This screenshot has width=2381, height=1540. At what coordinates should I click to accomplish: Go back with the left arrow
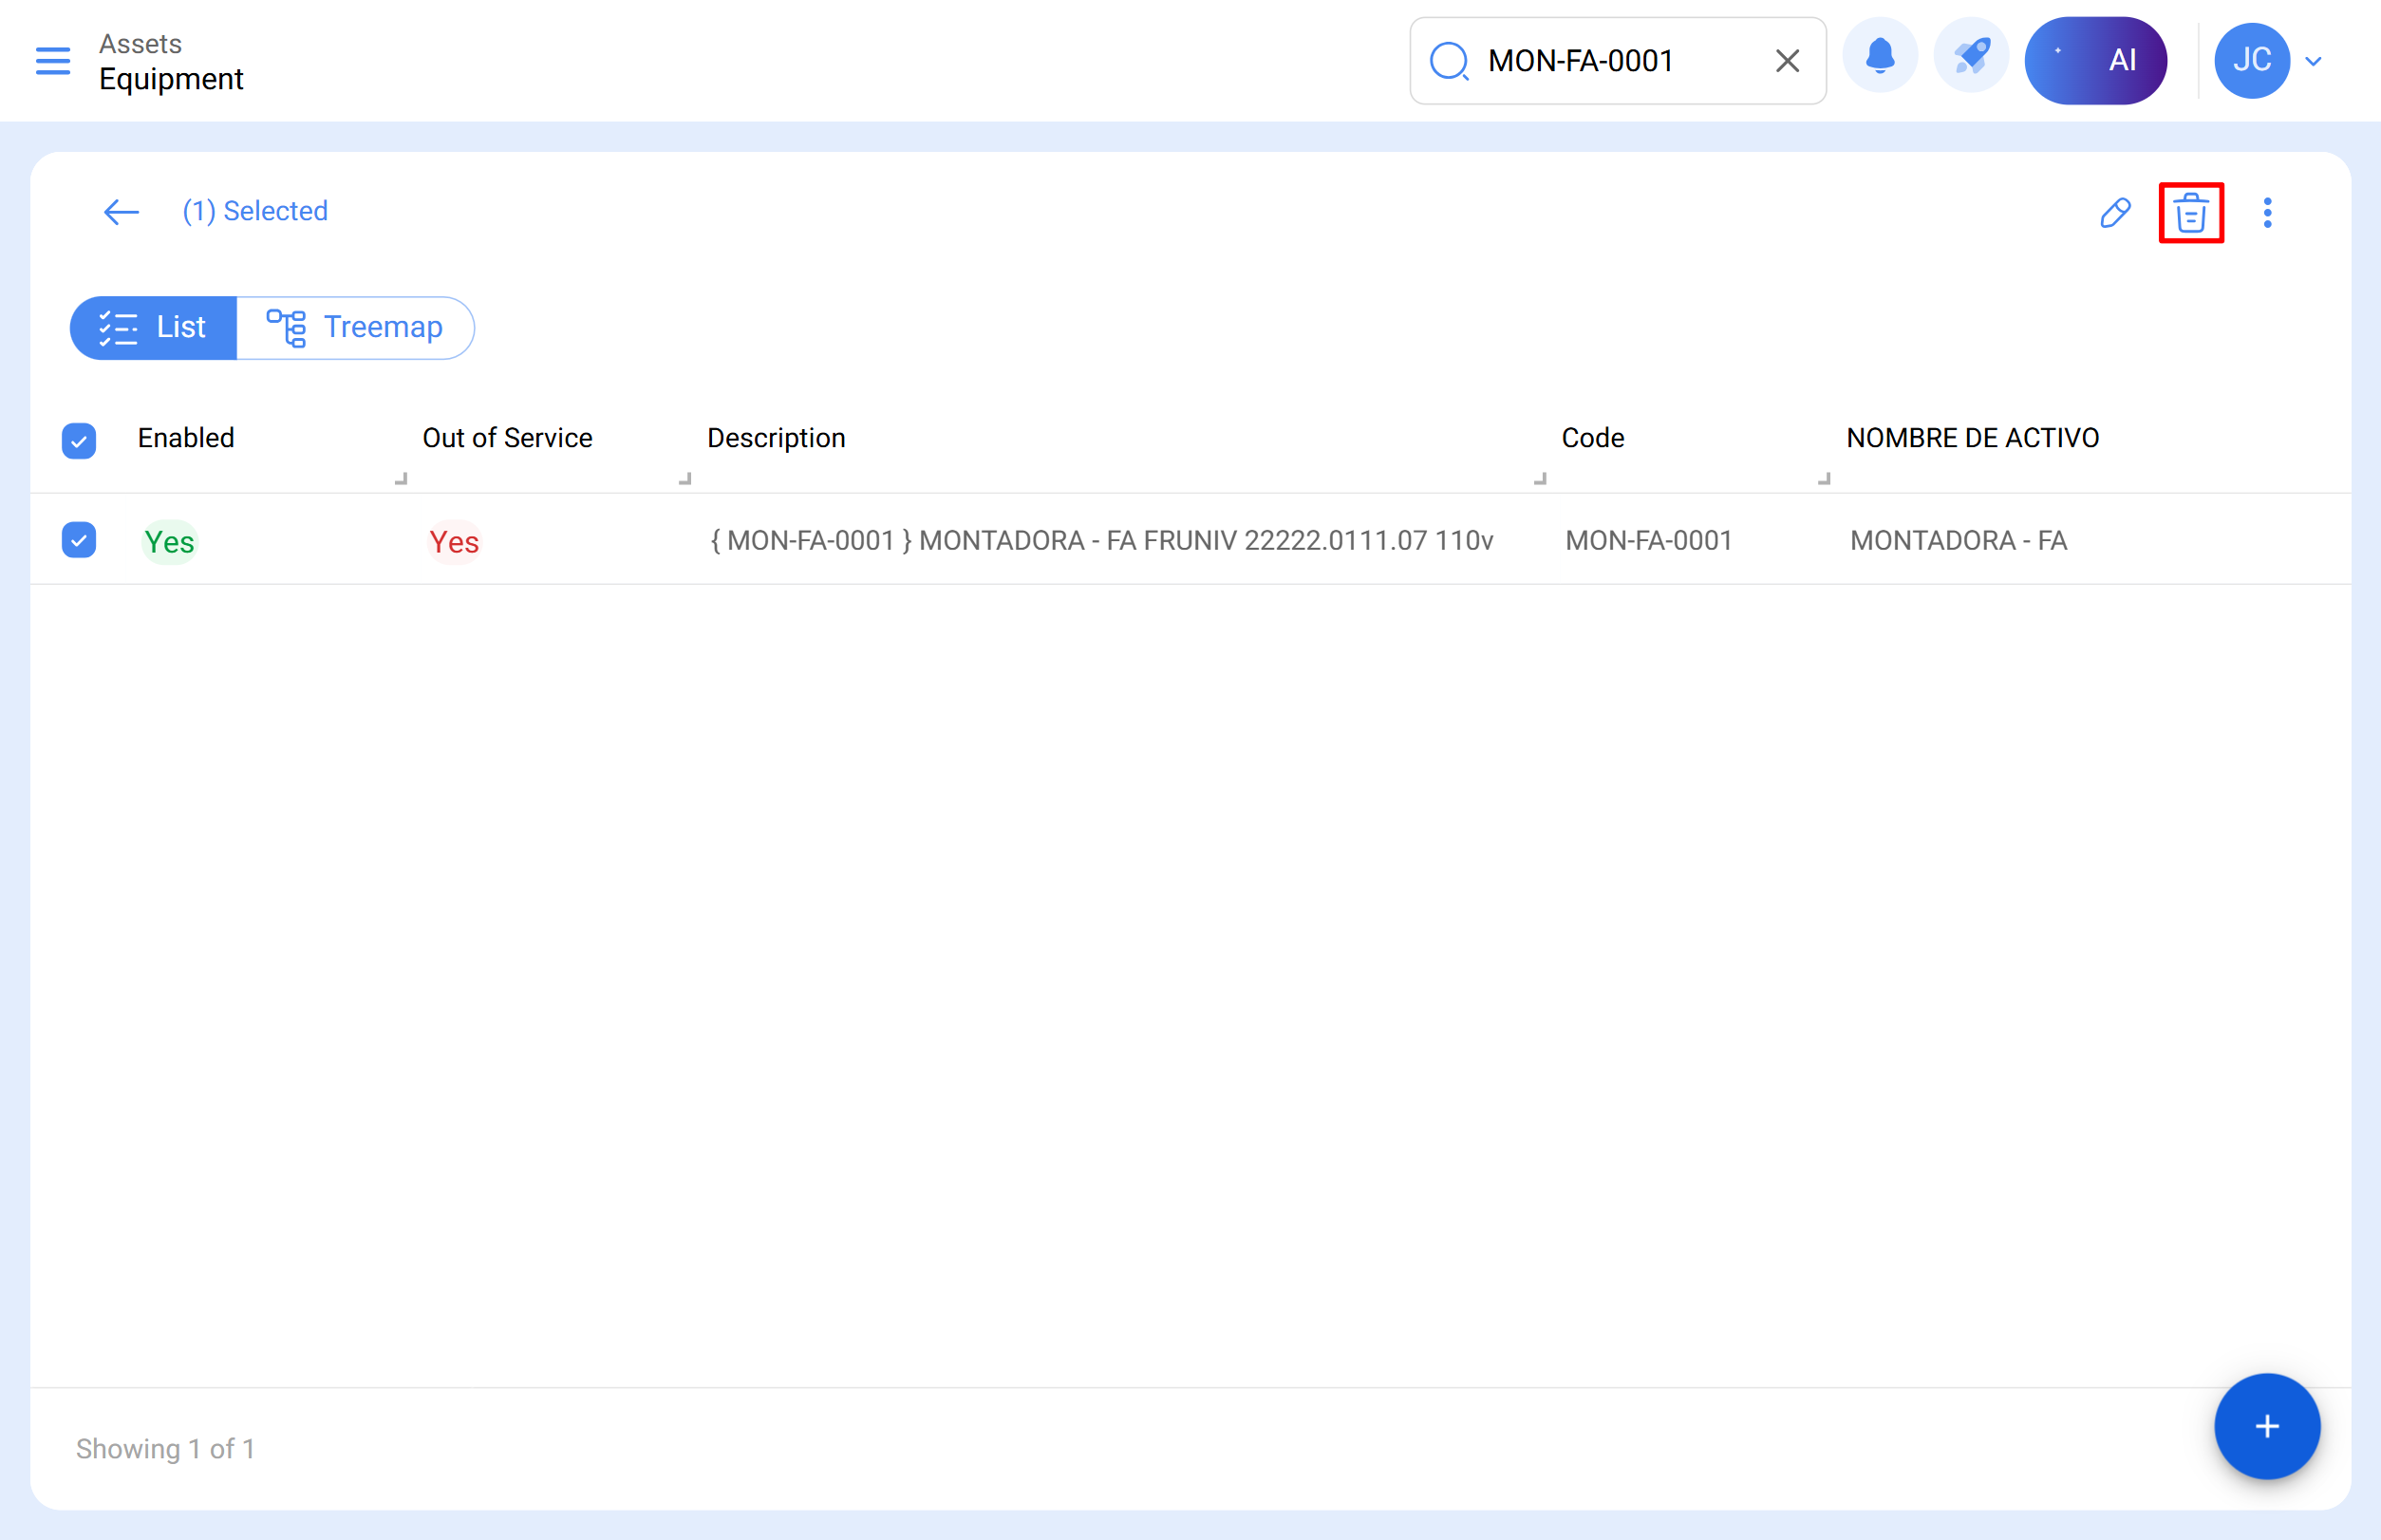pos(121,212)
